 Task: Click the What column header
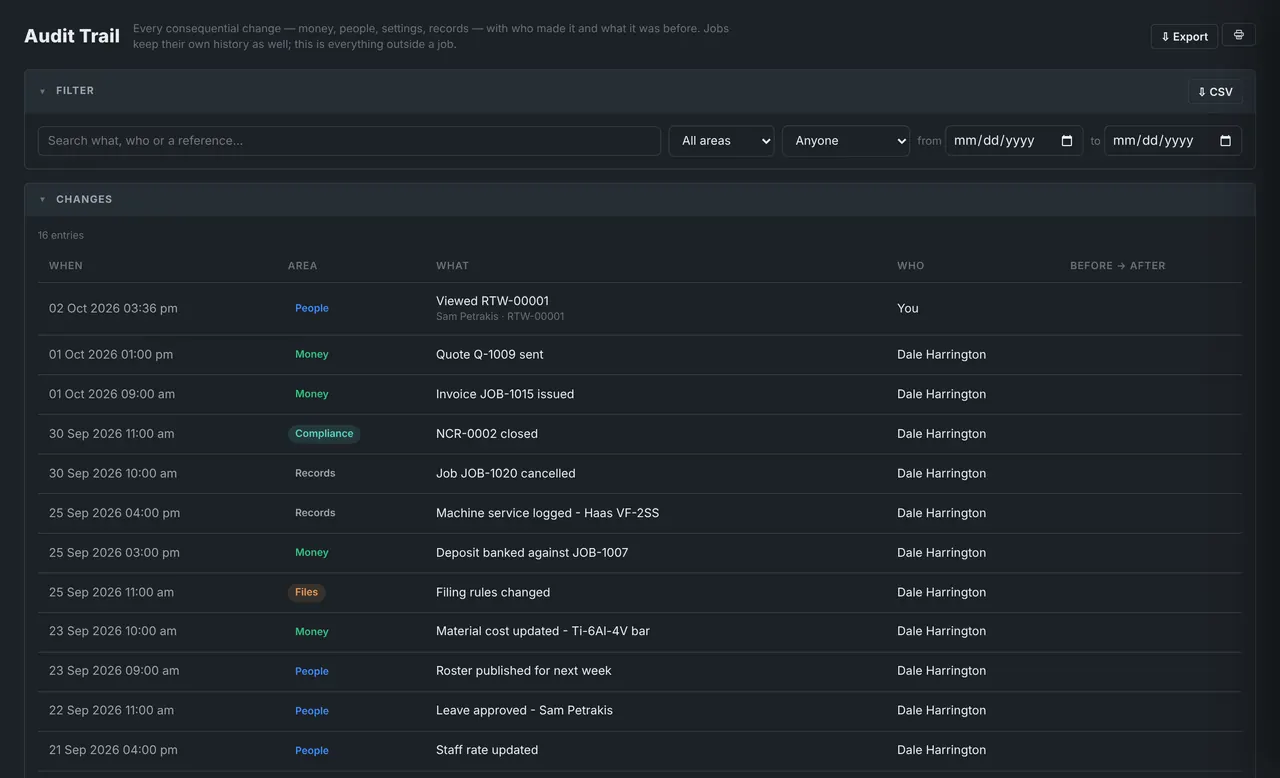(x=452, y=266)
